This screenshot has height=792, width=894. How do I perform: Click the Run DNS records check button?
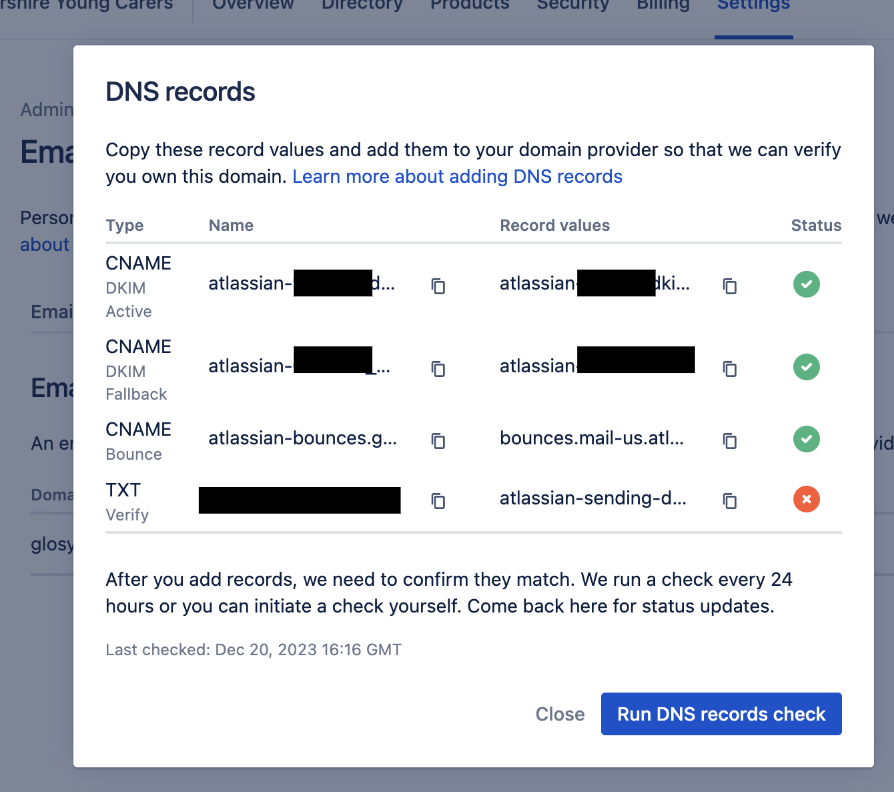[721, 714]
